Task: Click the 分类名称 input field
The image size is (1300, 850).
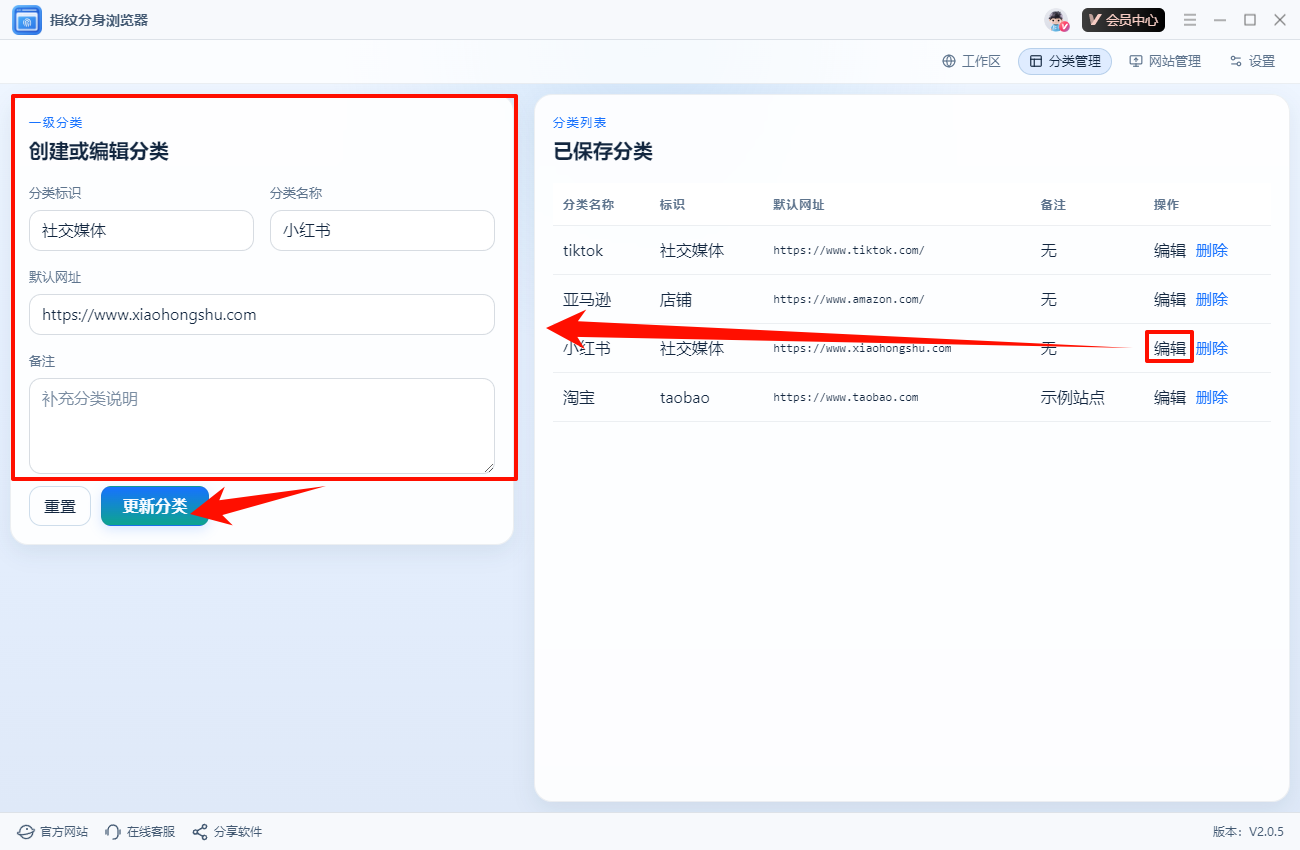Action: coord(382,230)
